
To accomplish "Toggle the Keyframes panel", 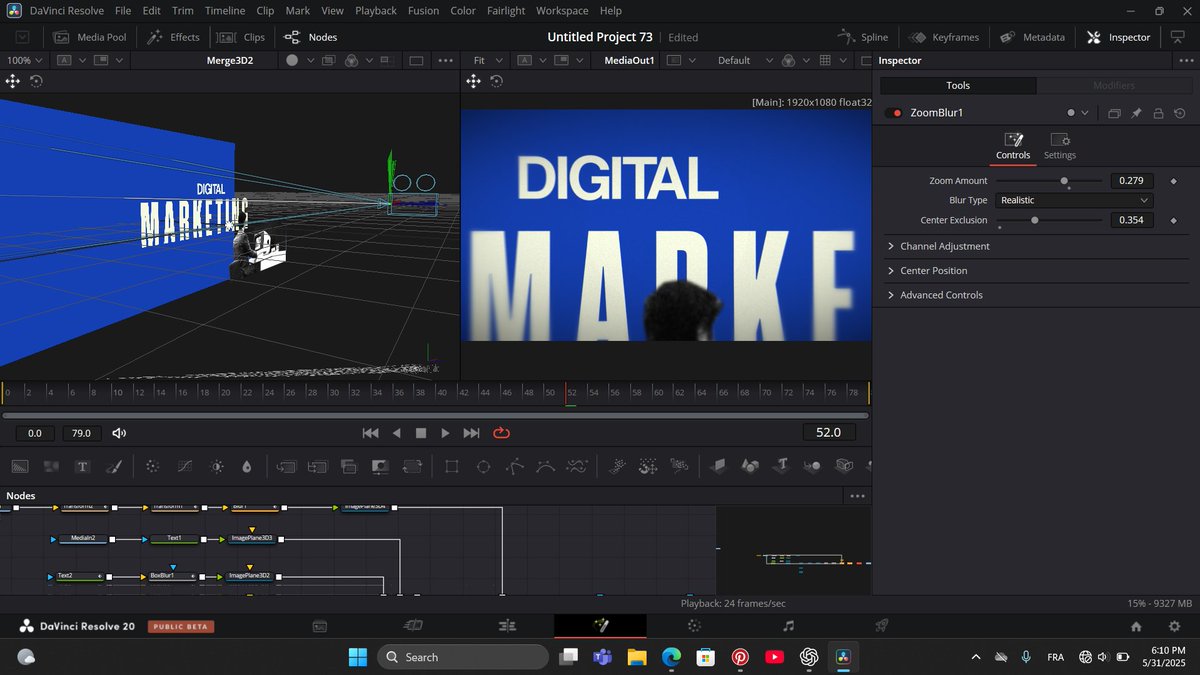I will [943, 37].
